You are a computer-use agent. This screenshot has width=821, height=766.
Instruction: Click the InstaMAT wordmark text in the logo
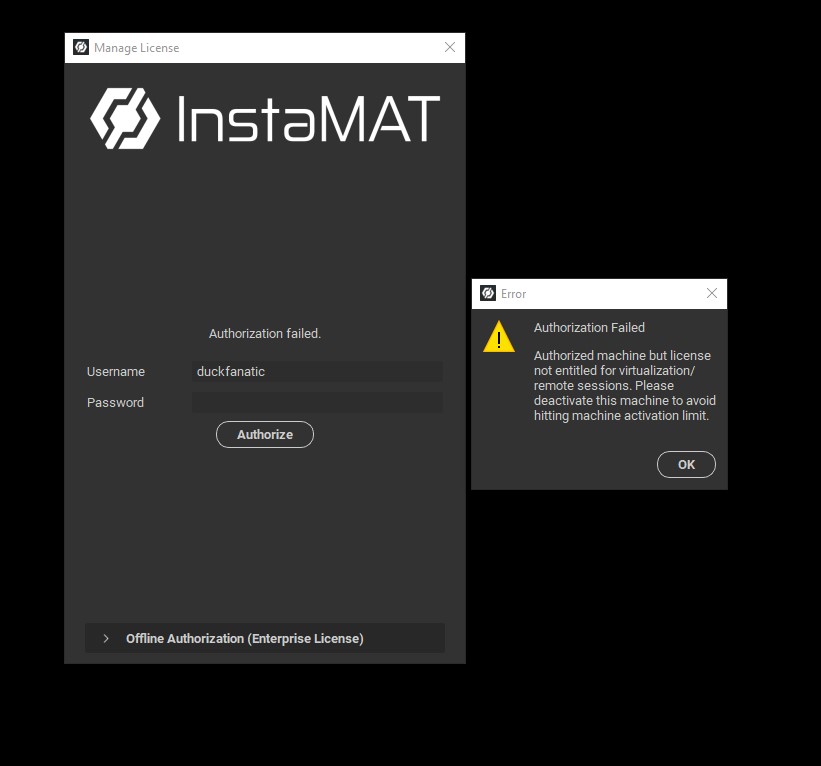pyautogui.click(x=308, y=119)
